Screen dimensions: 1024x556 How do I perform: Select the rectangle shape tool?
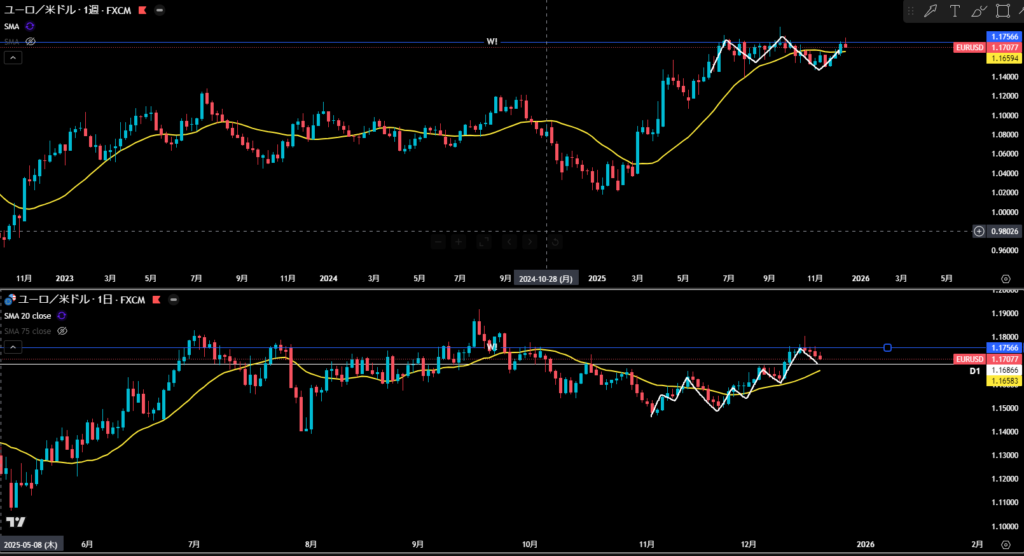pyautogui.click(x=1003, y=11)
